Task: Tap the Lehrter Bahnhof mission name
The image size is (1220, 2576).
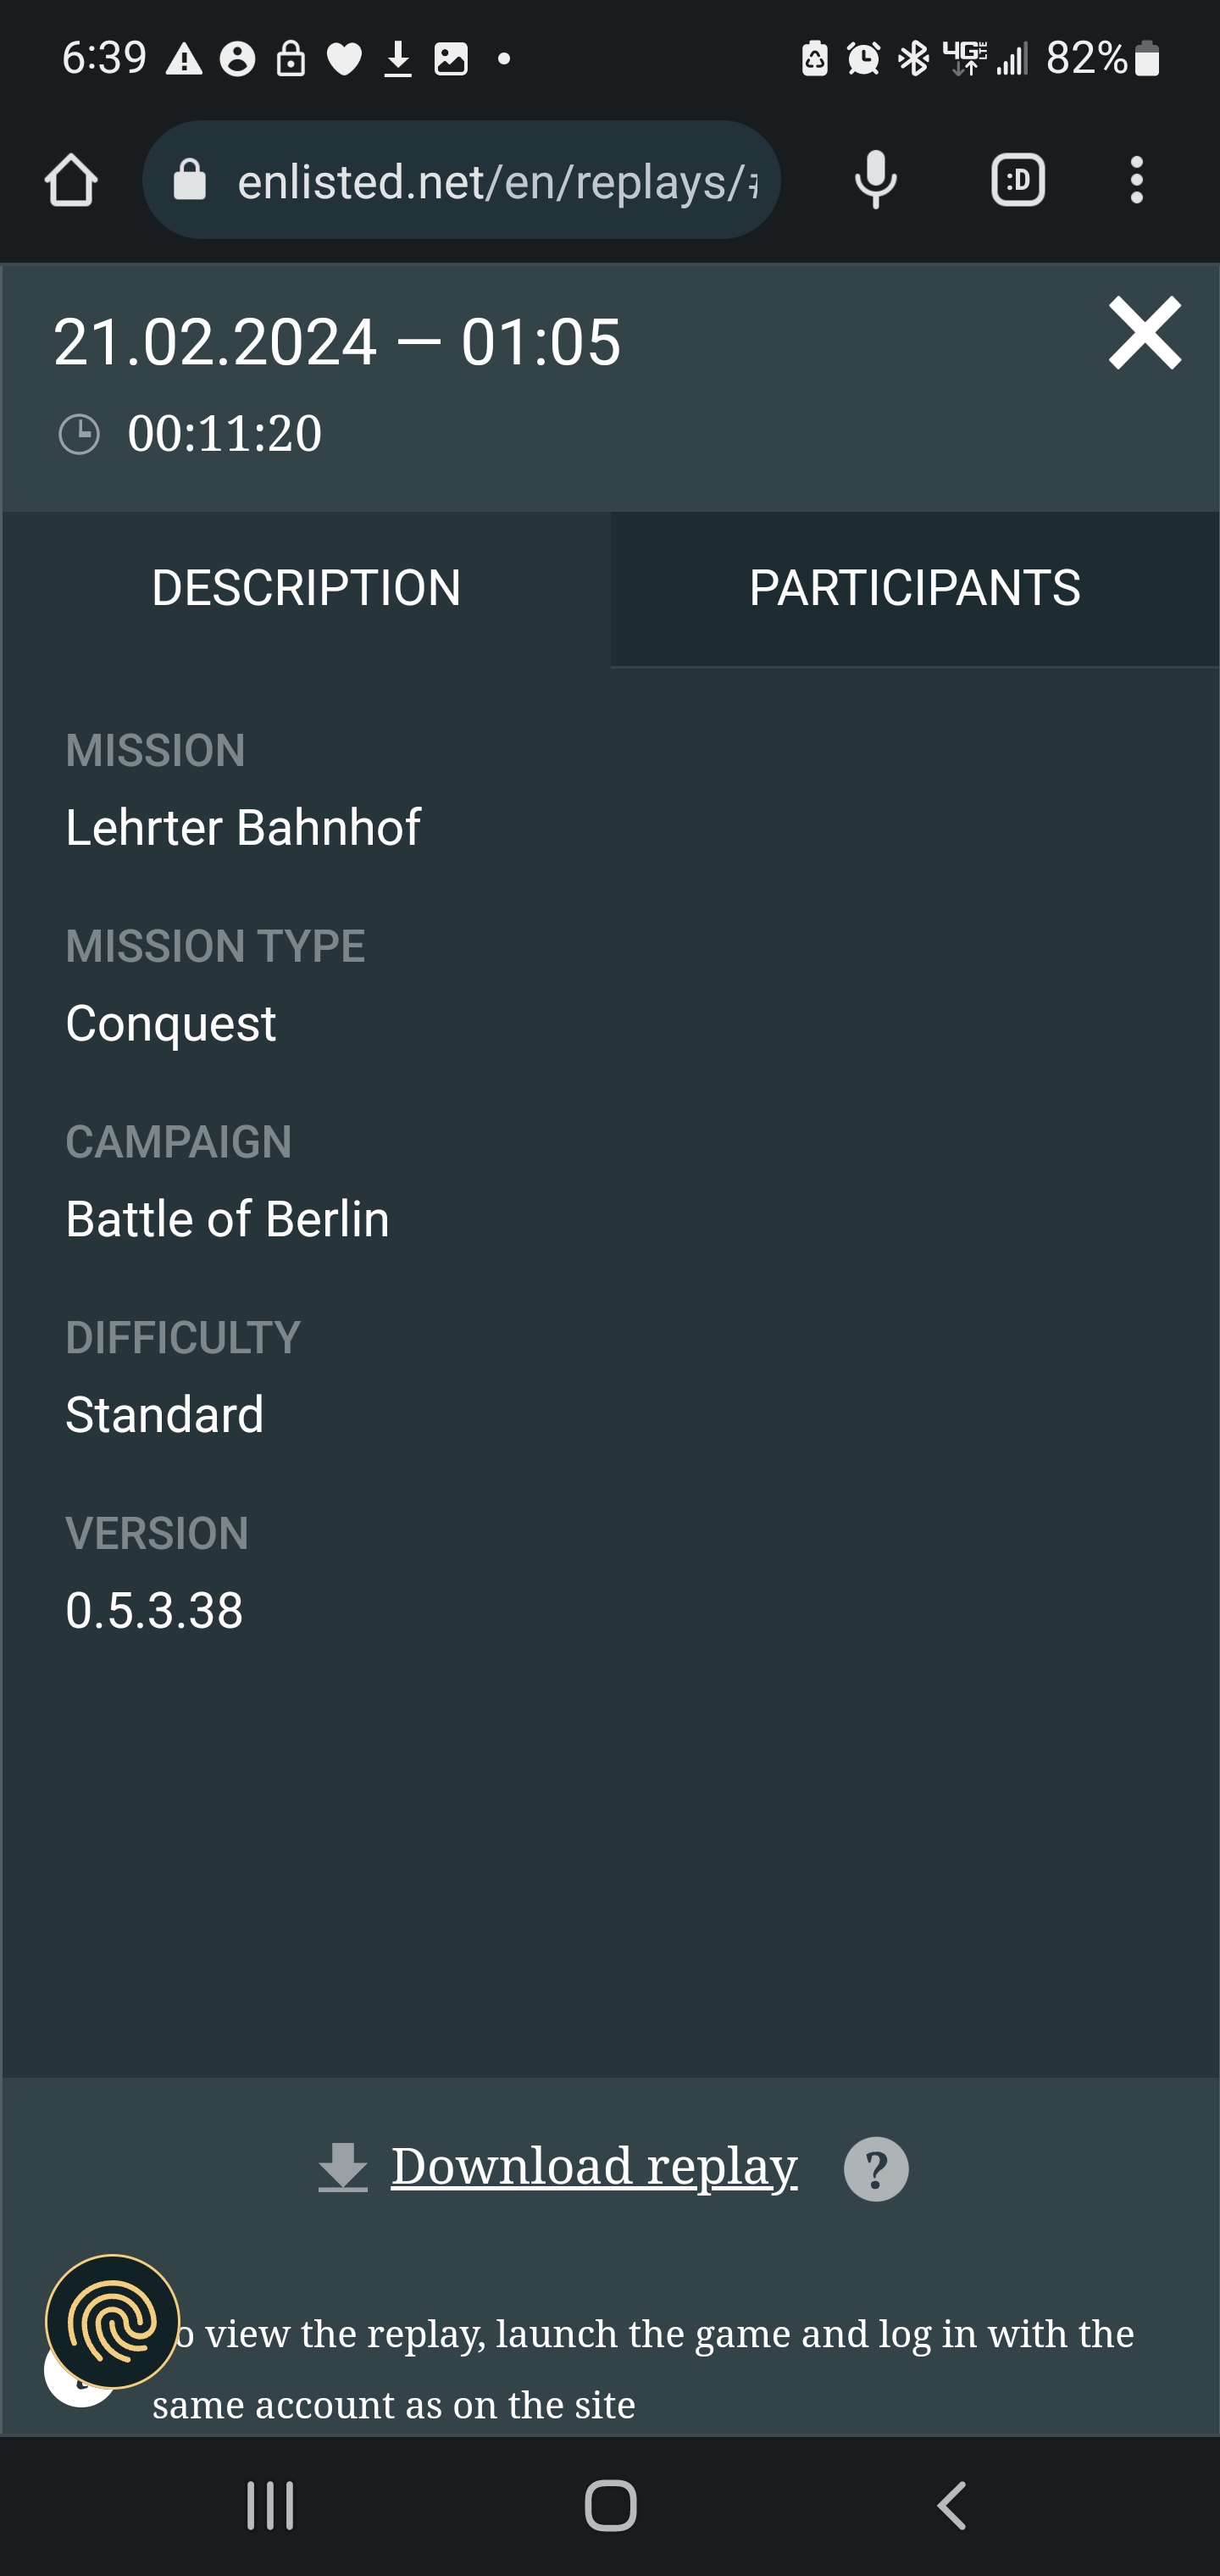Action: (x=243, y=828)
